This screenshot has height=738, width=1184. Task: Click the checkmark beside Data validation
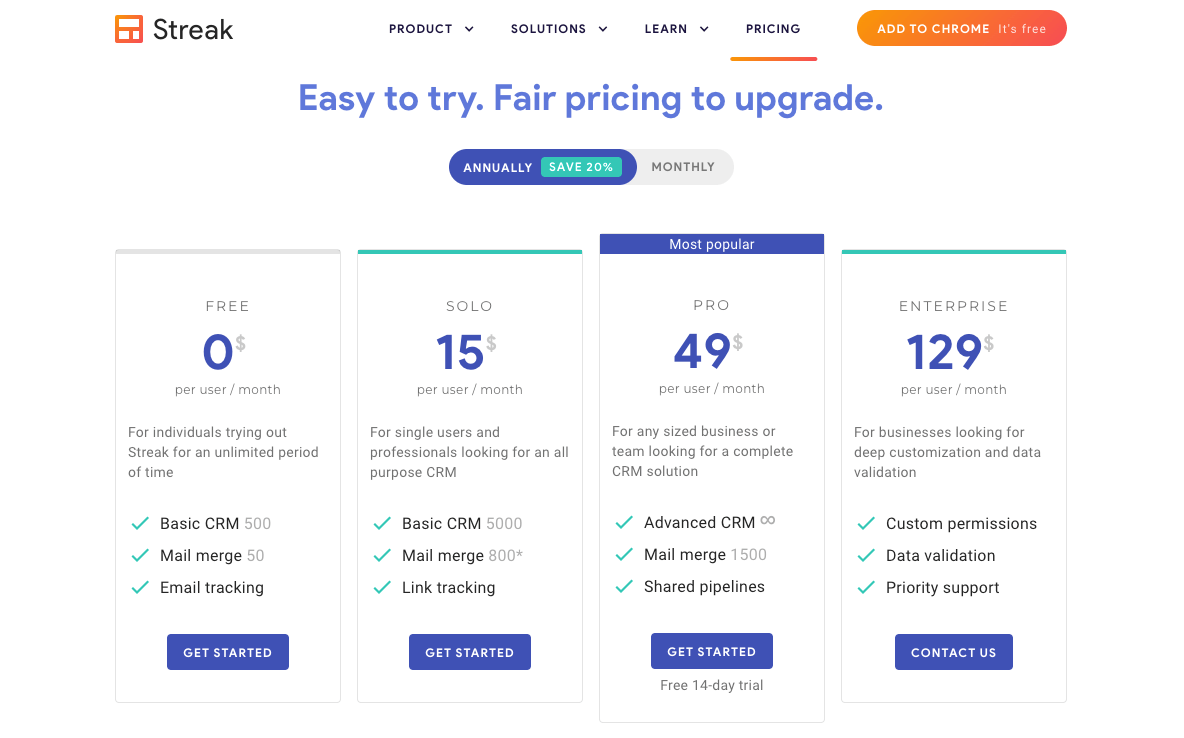click(866, 556)
